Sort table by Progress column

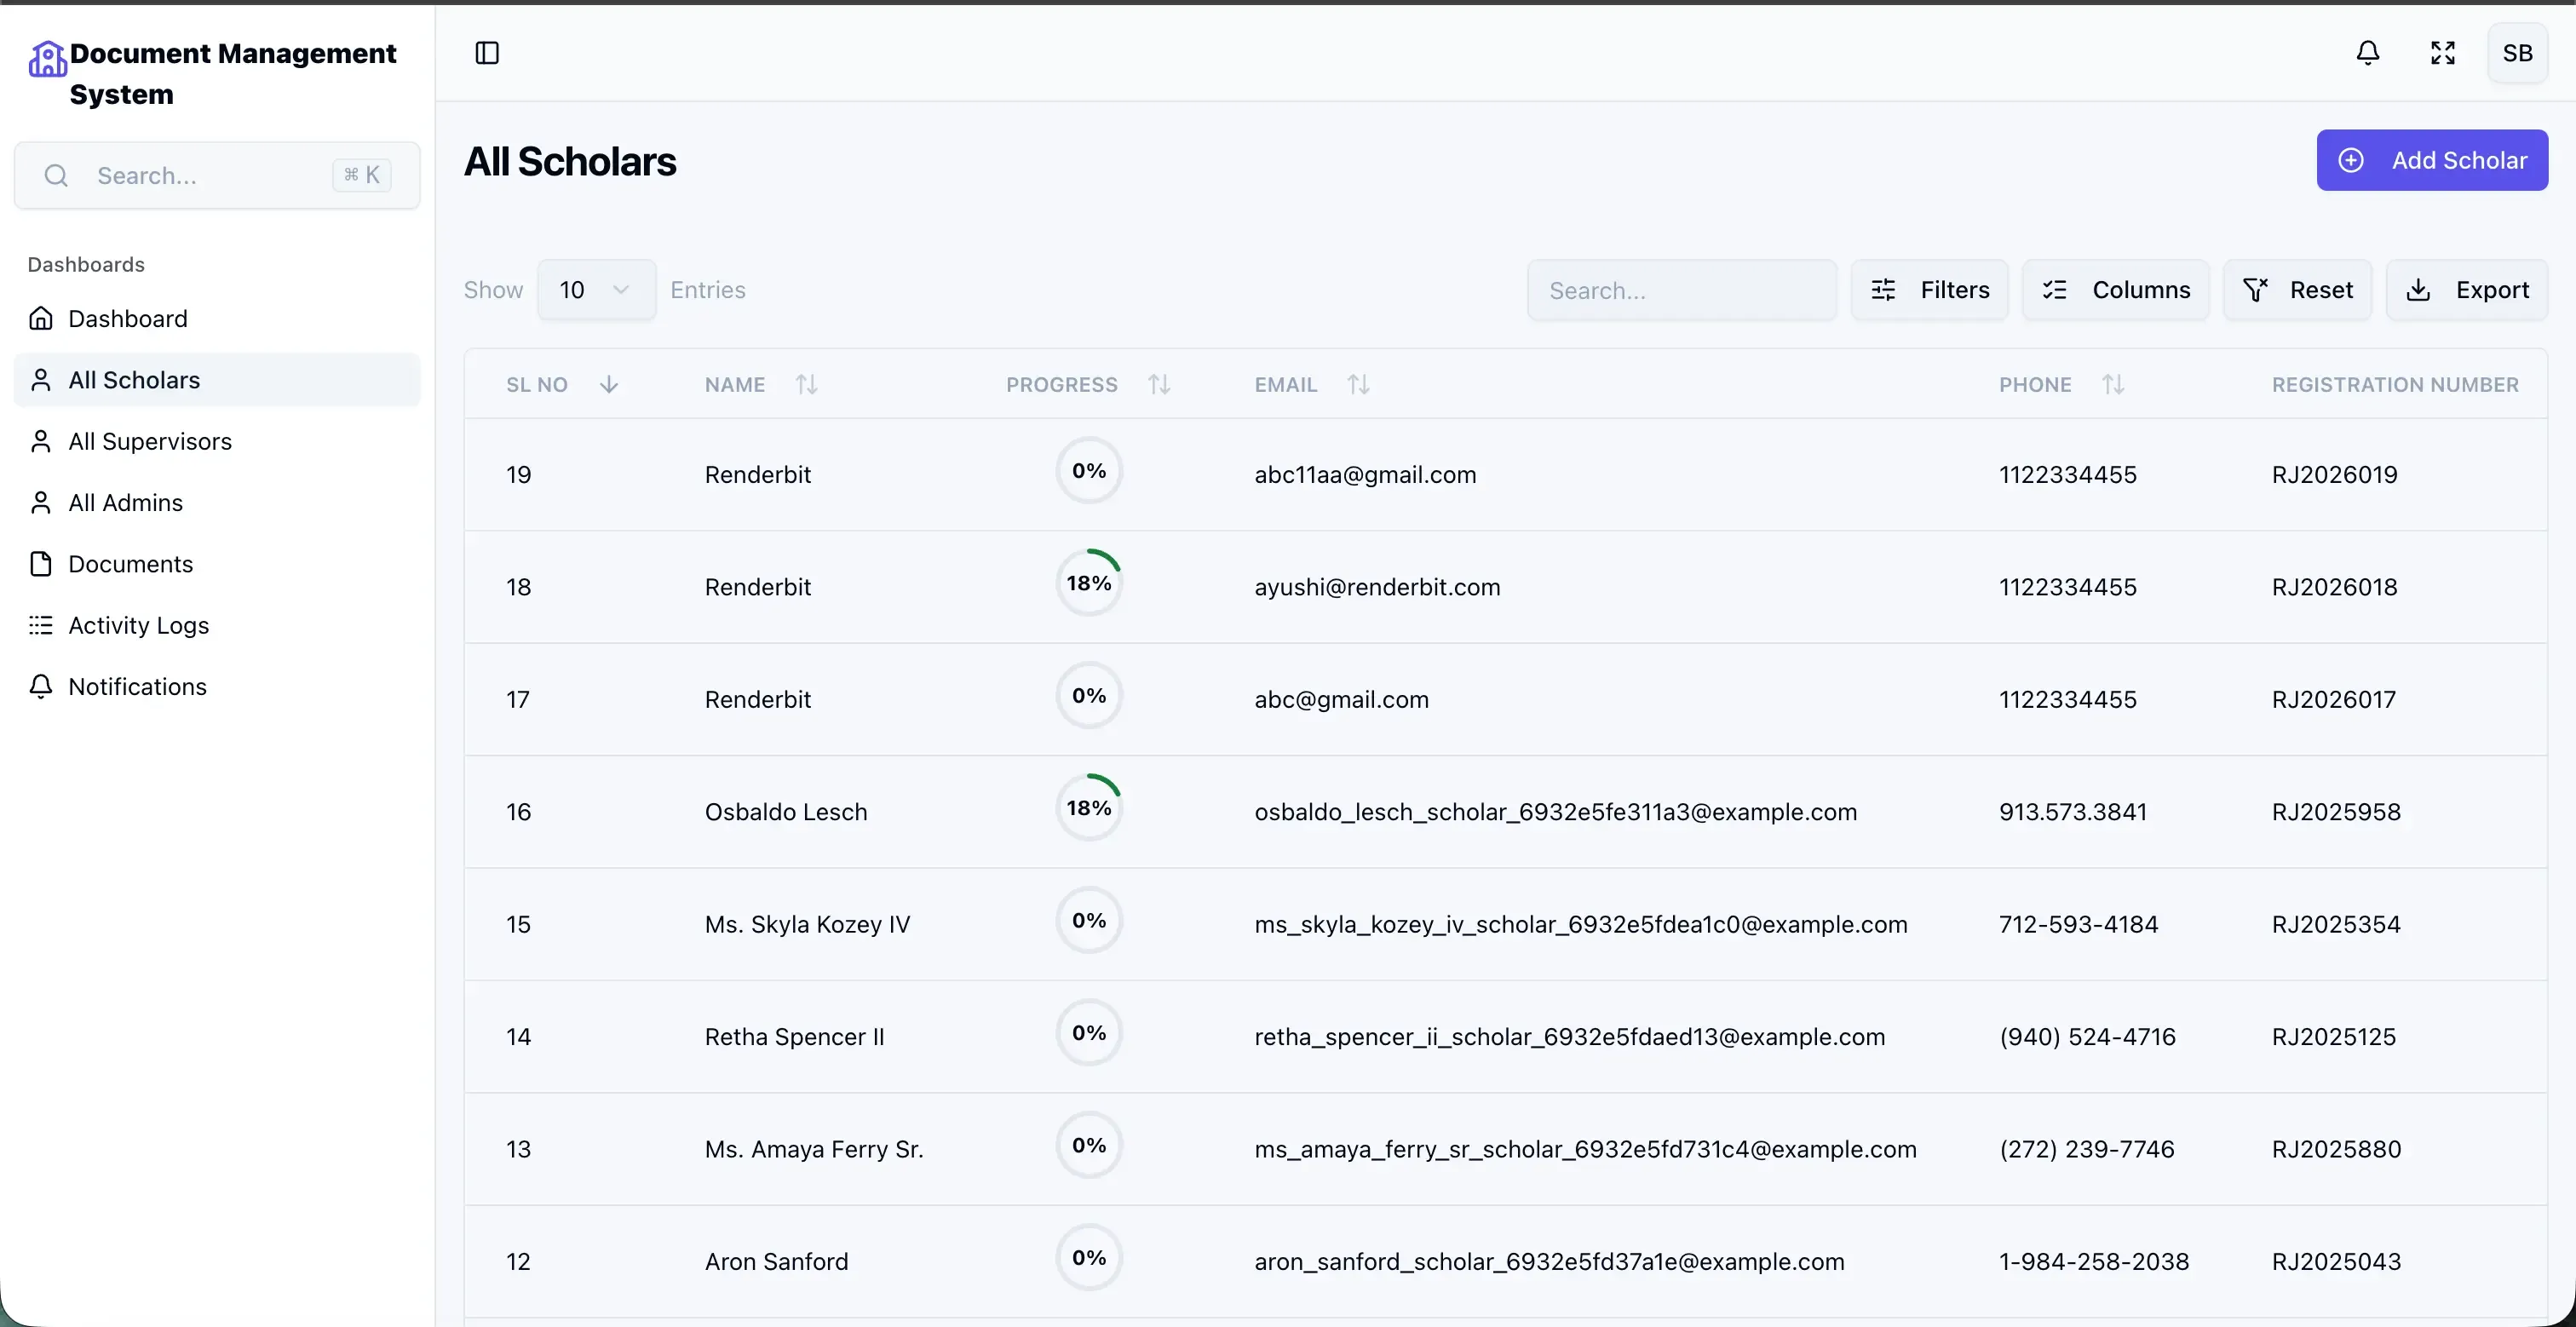coord(1159,385)
